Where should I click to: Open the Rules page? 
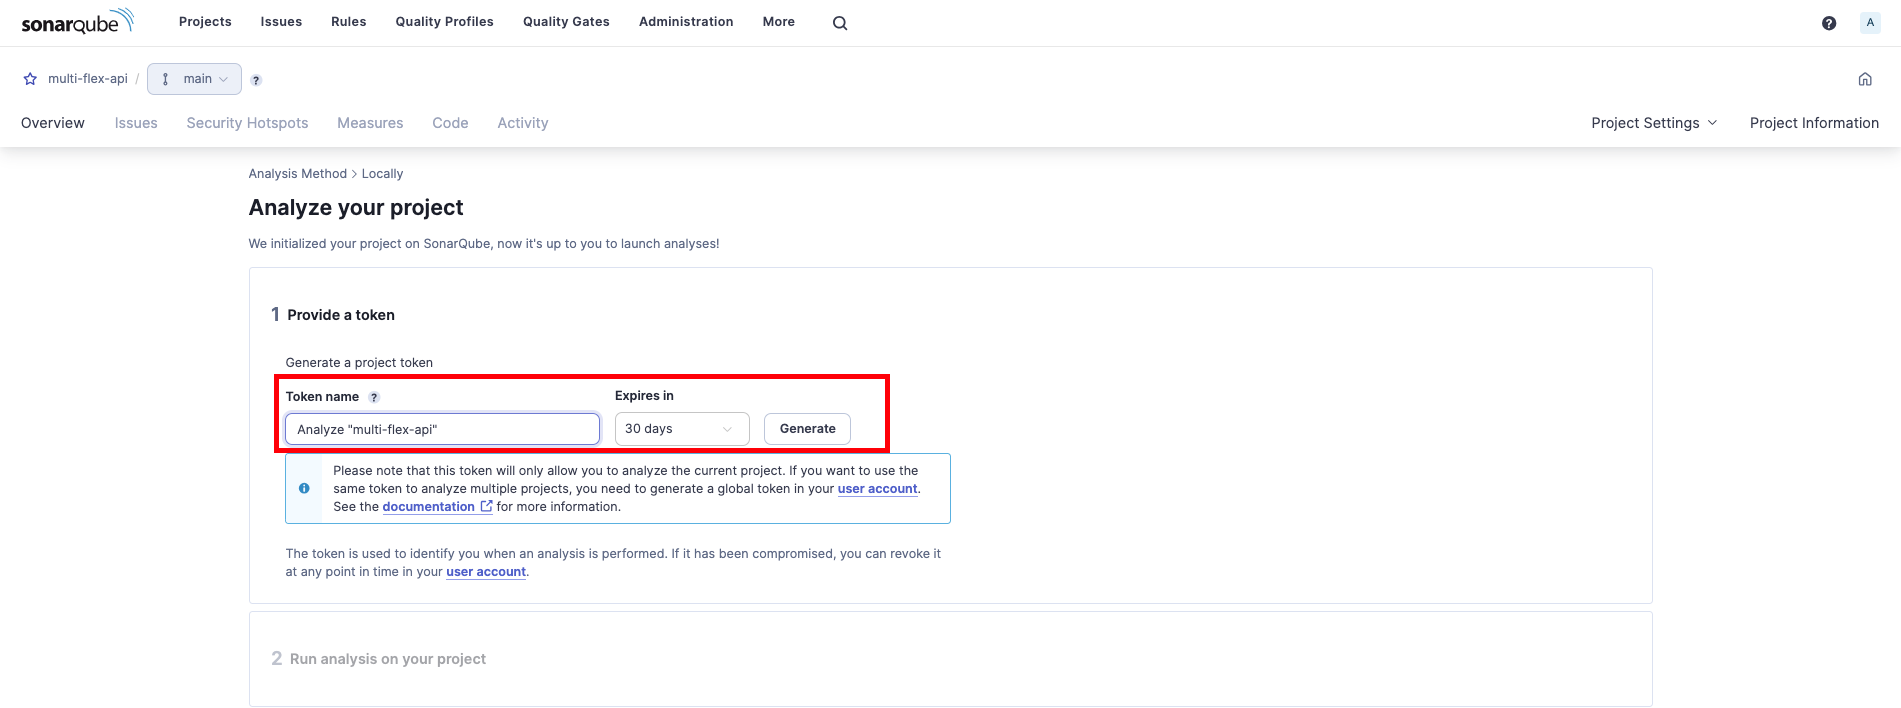pos(349,22)
